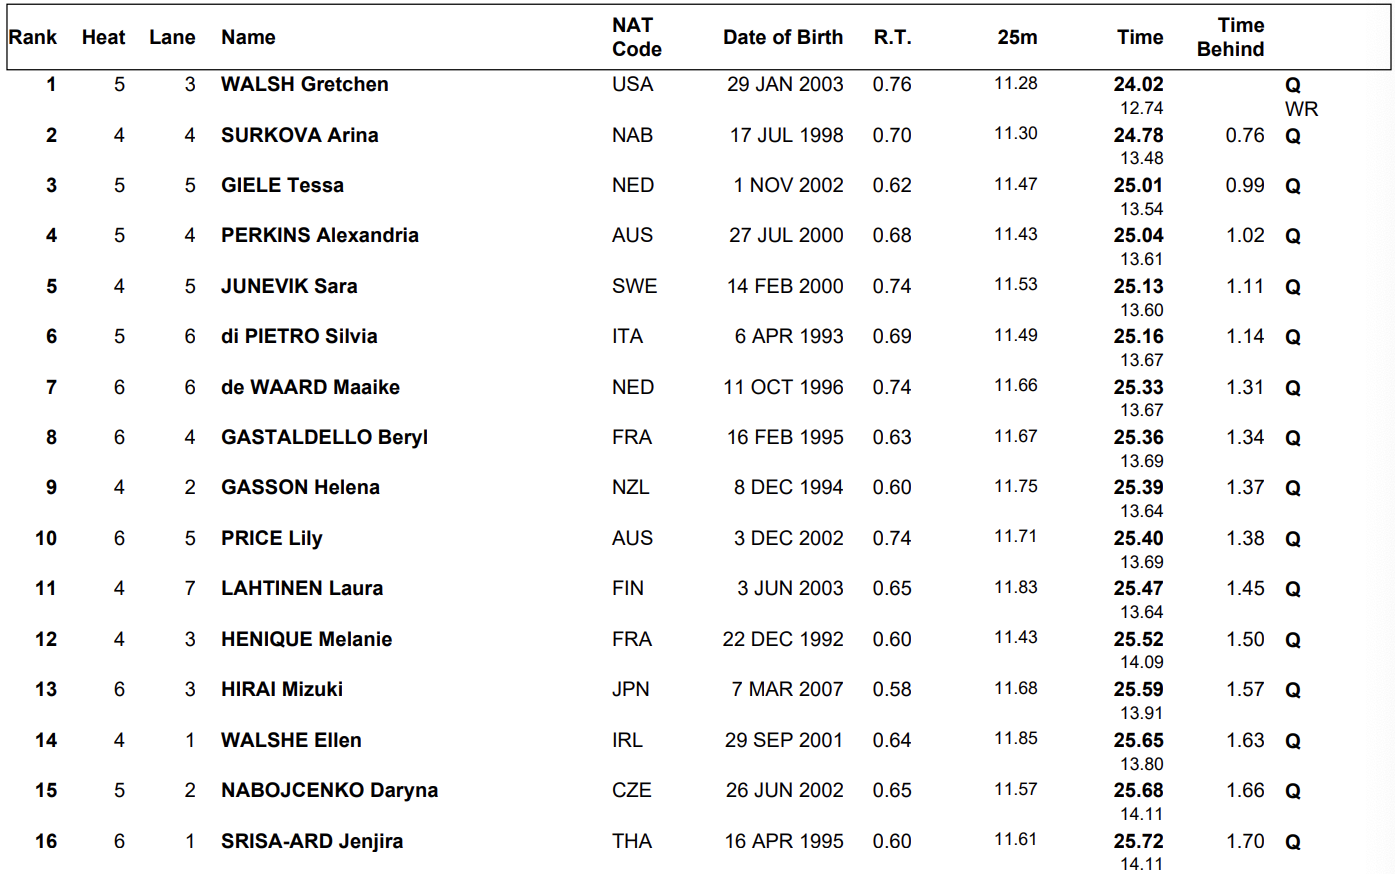Click PERKINS Alexandria's name
Image resolution: width=1395 pixels, height=874 pixels.
319,235
